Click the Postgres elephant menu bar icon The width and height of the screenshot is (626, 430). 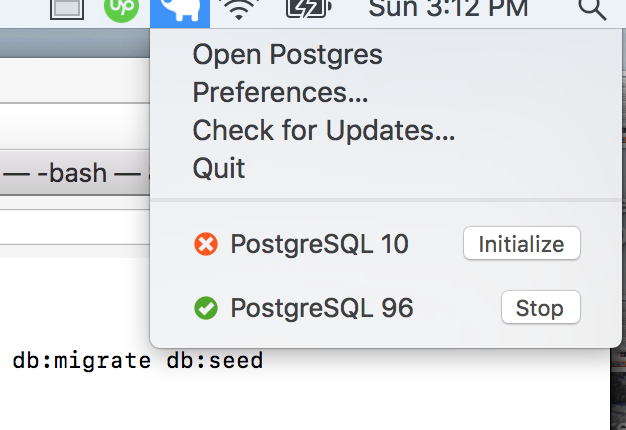[179, 10]
